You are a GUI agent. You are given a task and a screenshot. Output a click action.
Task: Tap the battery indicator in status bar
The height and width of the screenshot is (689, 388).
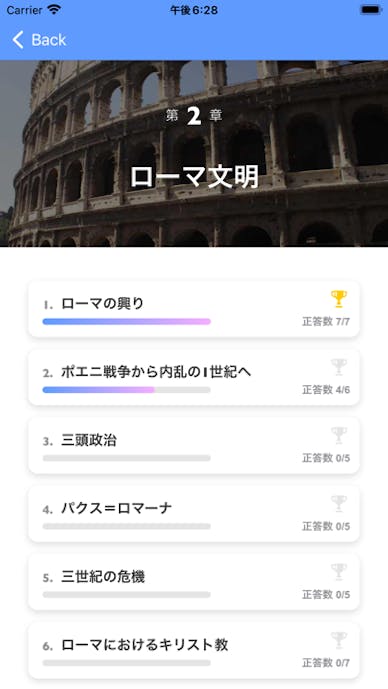[x=371, y=10]
